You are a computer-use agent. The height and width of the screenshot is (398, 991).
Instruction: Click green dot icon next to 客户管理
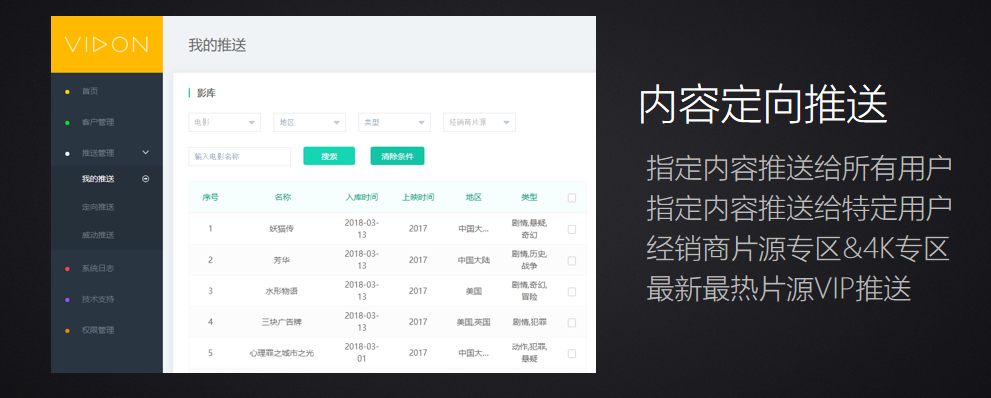(68, 123)
